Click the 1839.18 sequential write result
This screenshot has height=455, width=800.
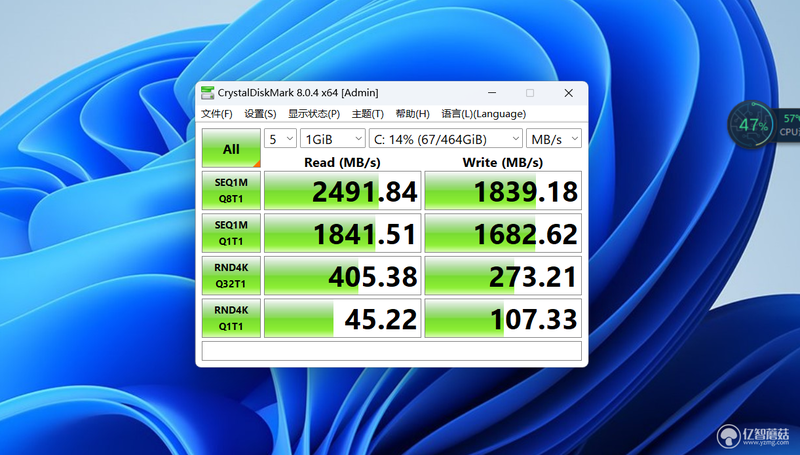[503, 191]
